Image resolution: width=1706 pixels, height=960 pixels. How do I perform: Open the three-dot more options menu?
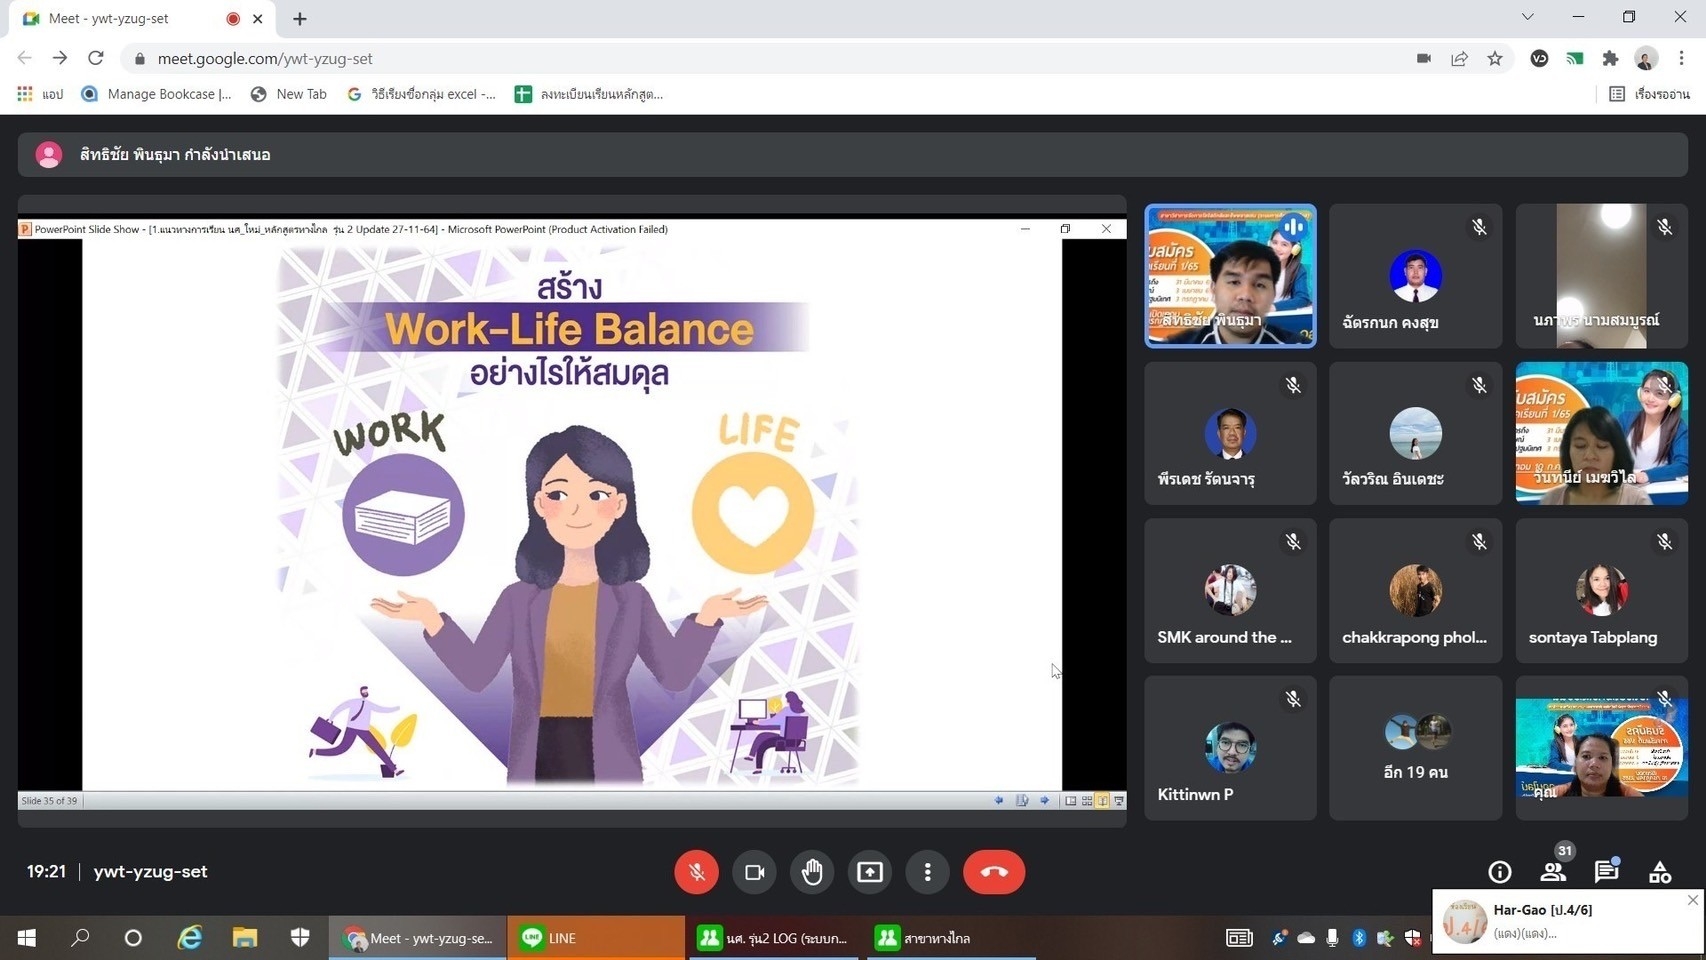pyautogui.click(x=927, y=872)
